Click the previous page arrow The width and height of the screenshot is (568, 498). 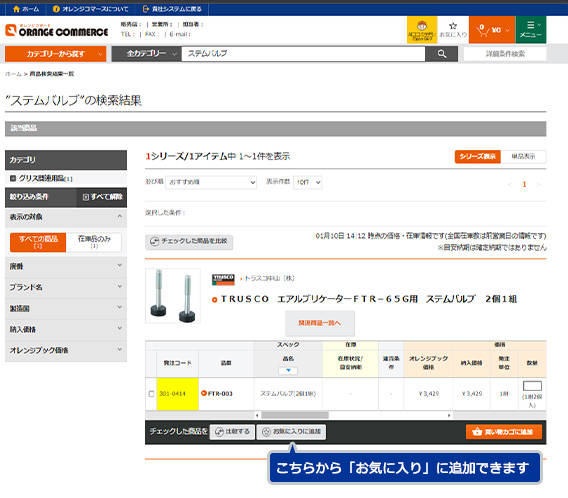[x=509, y=185]
